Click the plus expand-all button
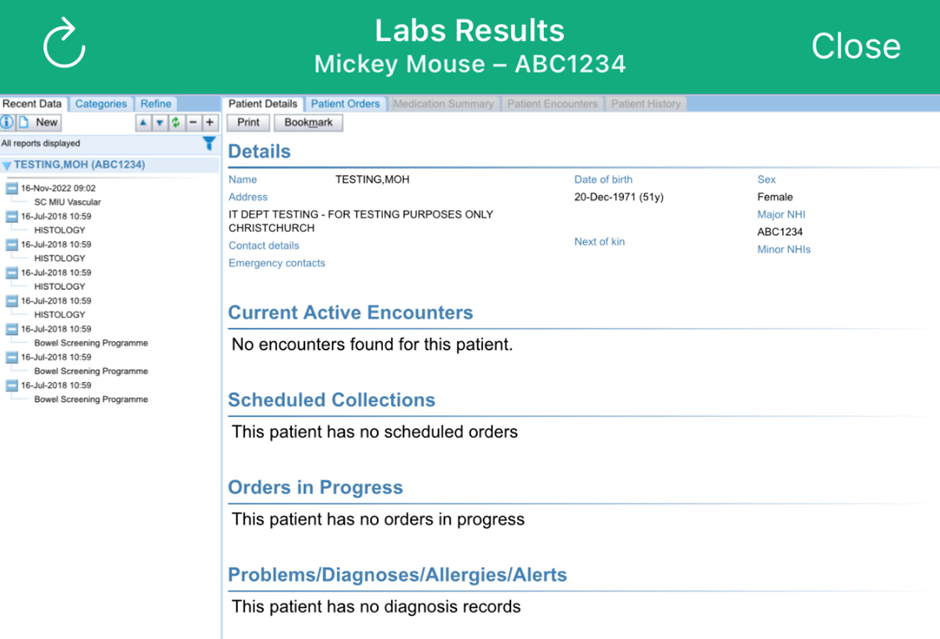Image resolution: width=940 pixels, height=639 pixels. point(209,123)
